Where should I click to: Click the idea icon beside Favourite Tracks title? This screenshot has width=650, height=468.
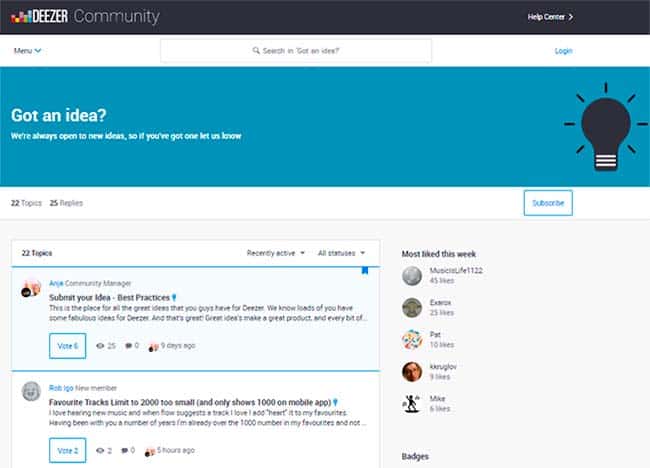click(335, 402)
